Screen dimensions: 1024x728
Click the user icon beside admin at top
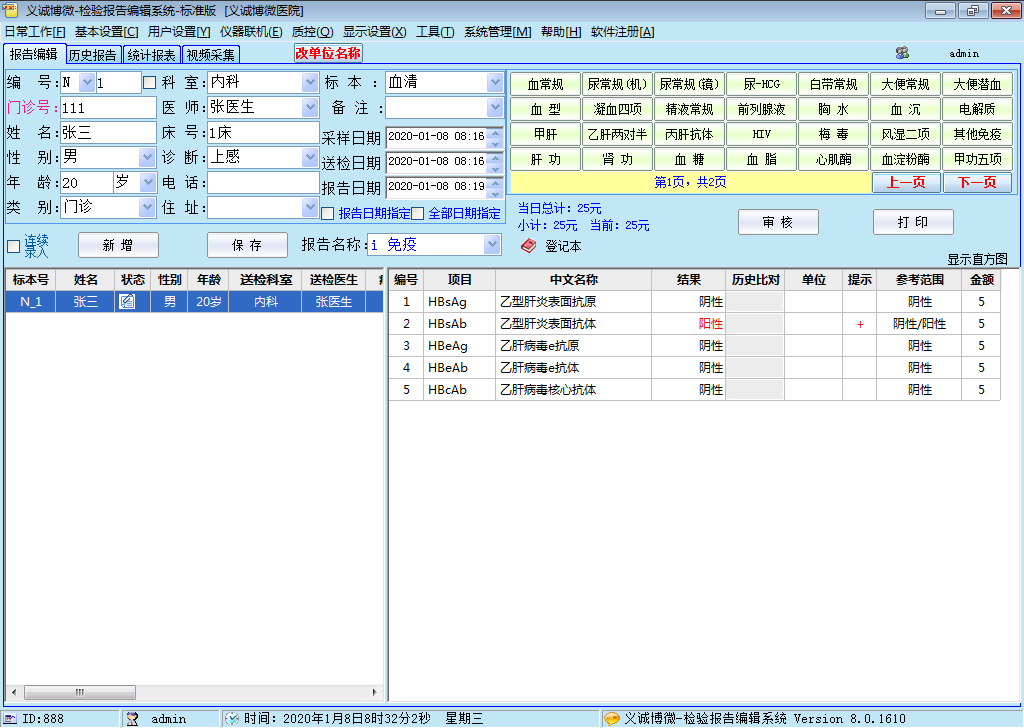902,53
